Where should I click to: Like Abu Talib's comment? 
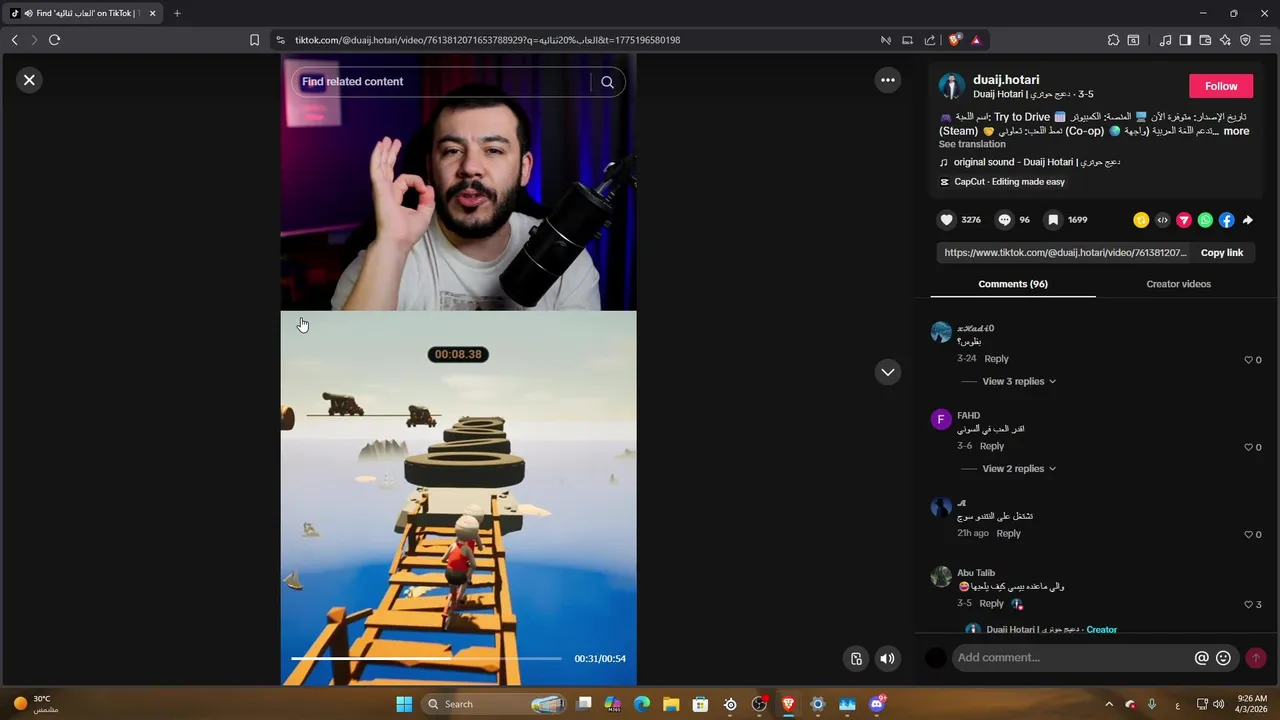pyautogui.click(x=1248, y=605)
